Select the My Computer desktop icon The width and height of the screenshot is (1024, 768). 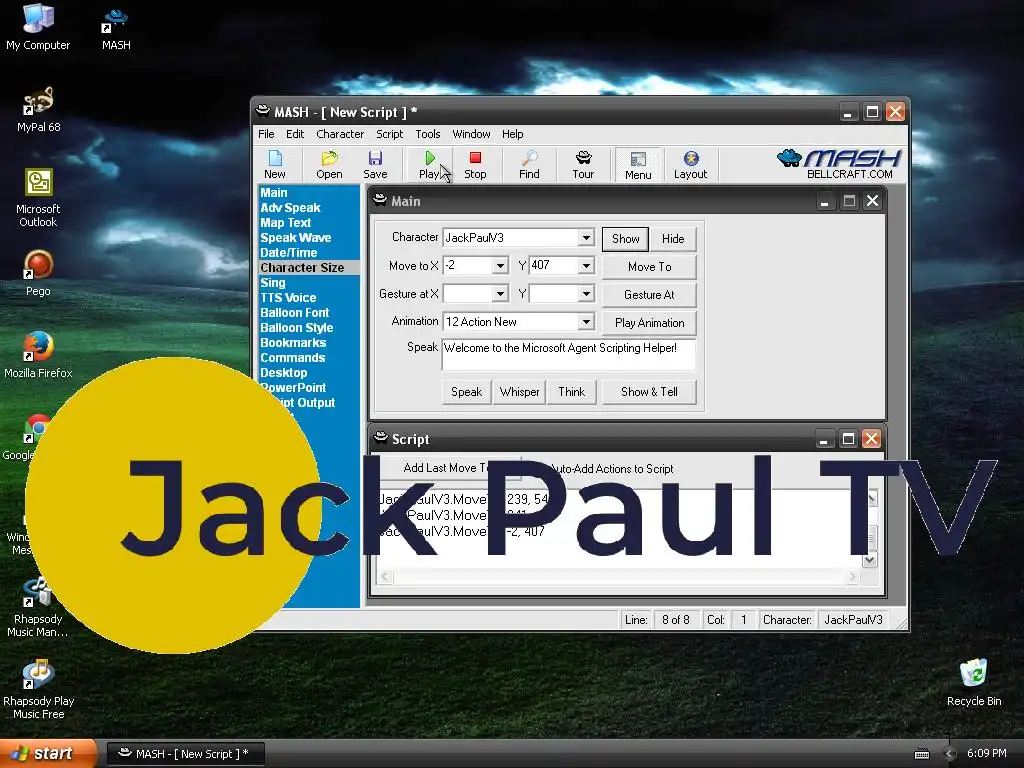coord(38,27)
